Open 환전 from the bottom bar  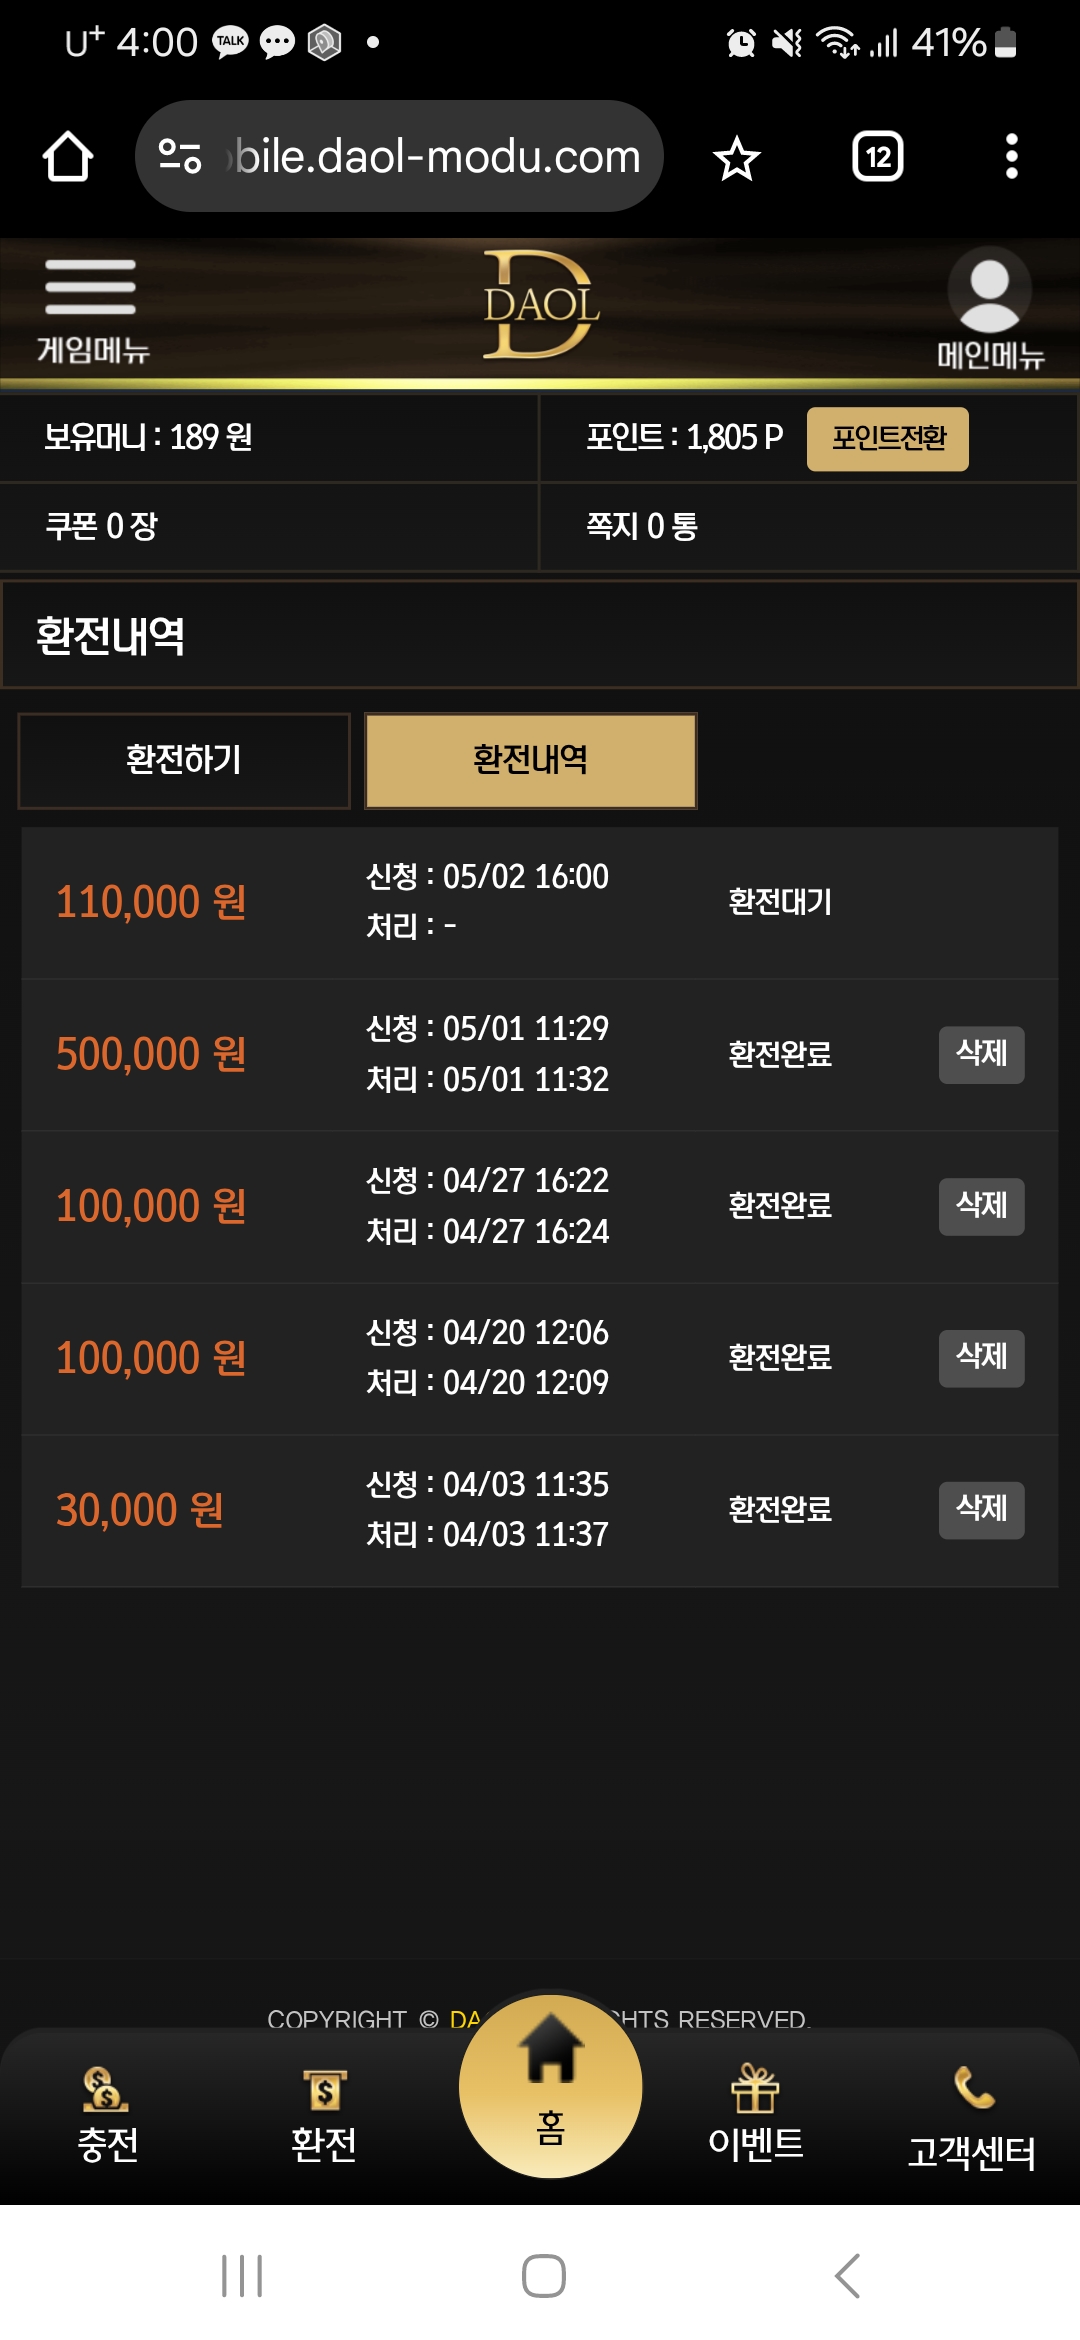pos(324,2115)
